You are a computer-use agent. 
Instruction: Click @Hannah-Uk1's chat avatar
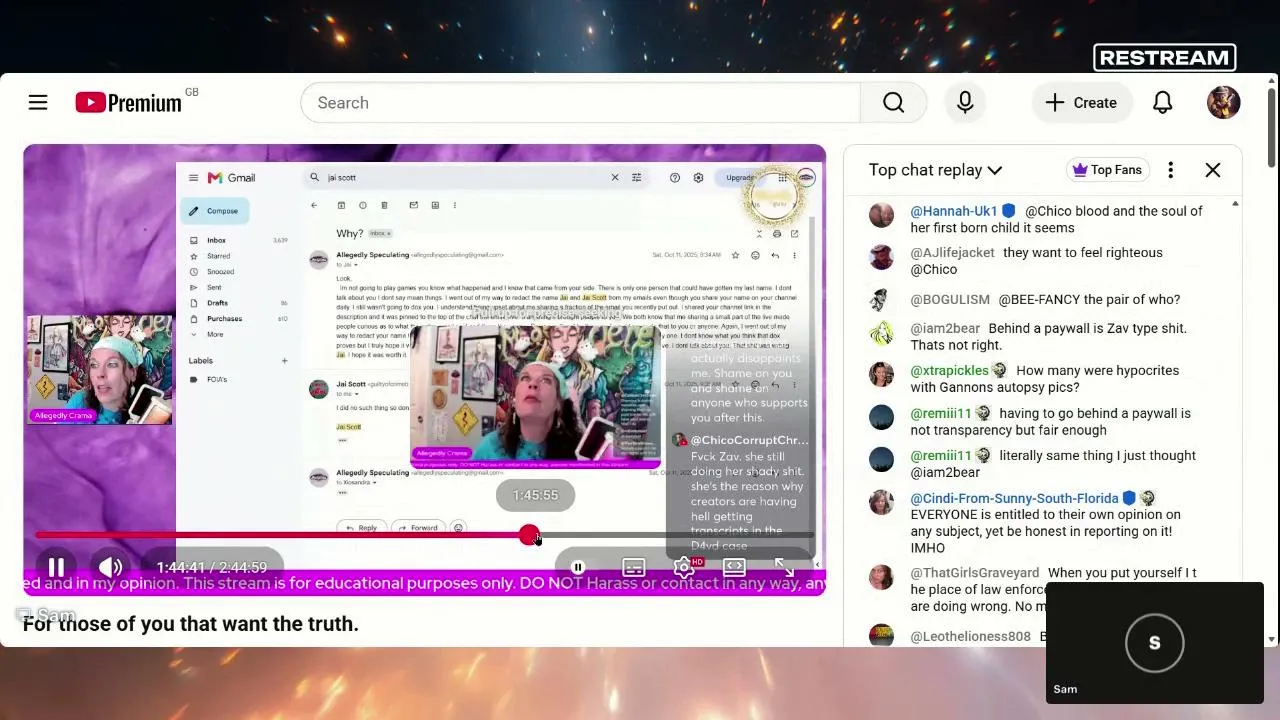881,215
